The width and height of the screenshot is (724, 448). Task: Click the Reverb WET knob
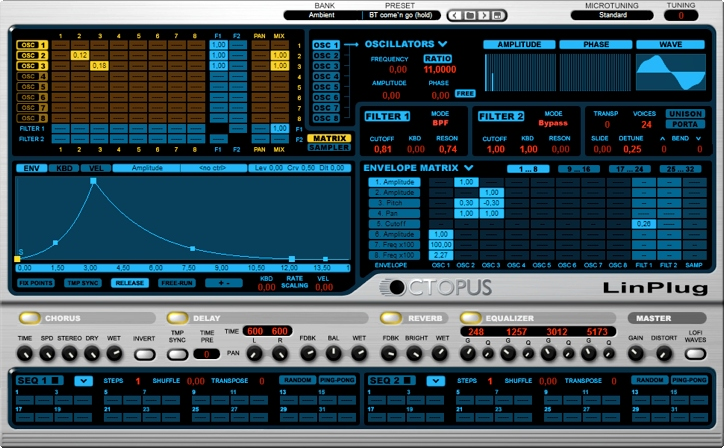tap(440, 354)
